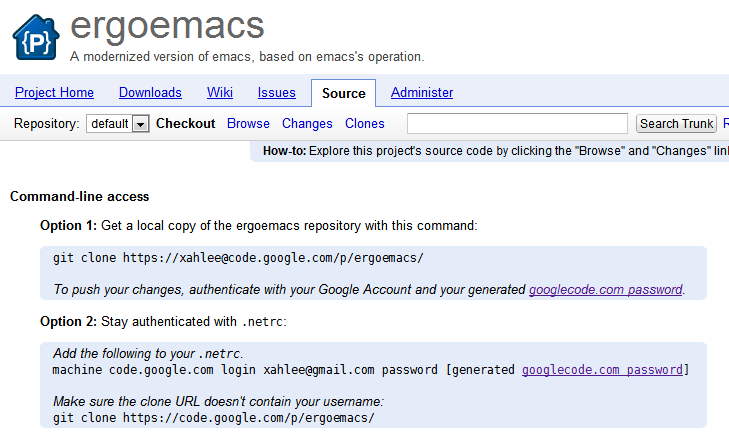The image size is (729, 447).
Task: Click 'Add the following to your .netrc' text
Action: point(148,354)
